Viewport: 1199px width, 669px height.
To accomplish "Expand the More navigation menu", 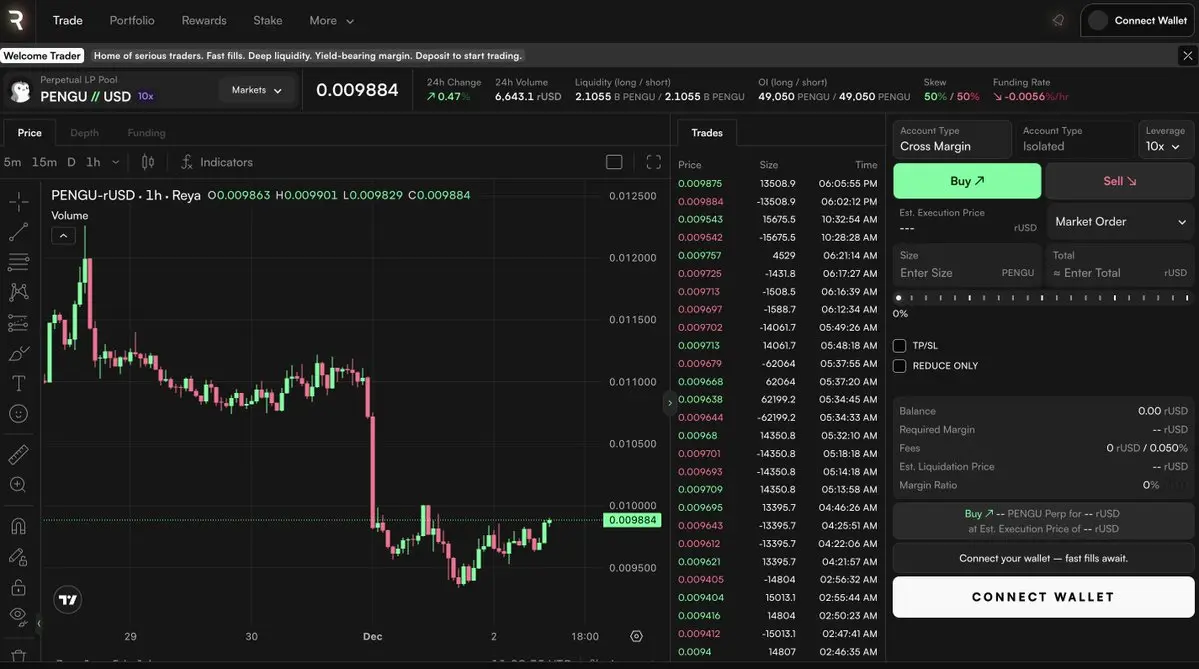I will (x=331, y=21).
